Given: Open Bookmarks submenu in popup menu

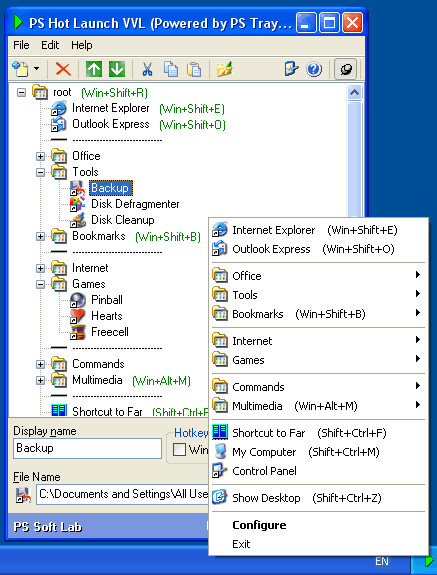Looking at the screenshot, I should click(x=318, y=314).
